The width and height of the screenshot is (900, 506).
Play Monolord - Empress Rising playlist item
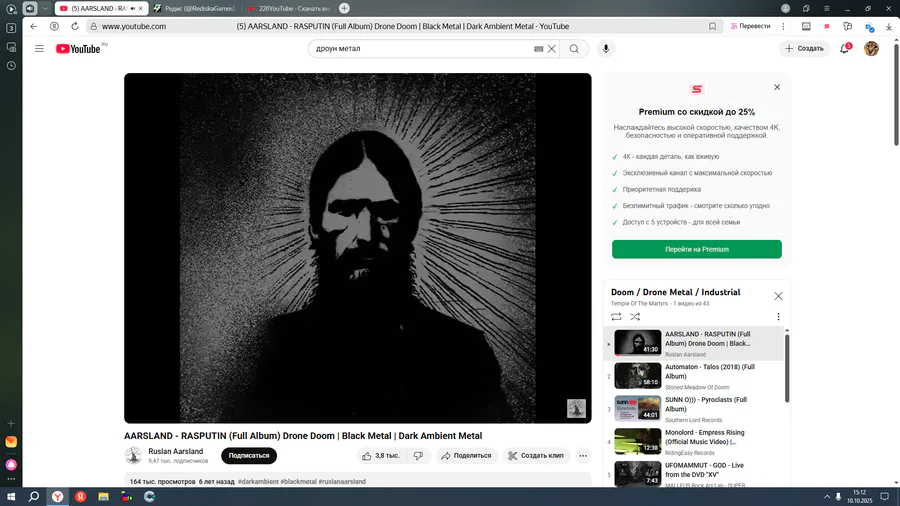coord(693,442)
